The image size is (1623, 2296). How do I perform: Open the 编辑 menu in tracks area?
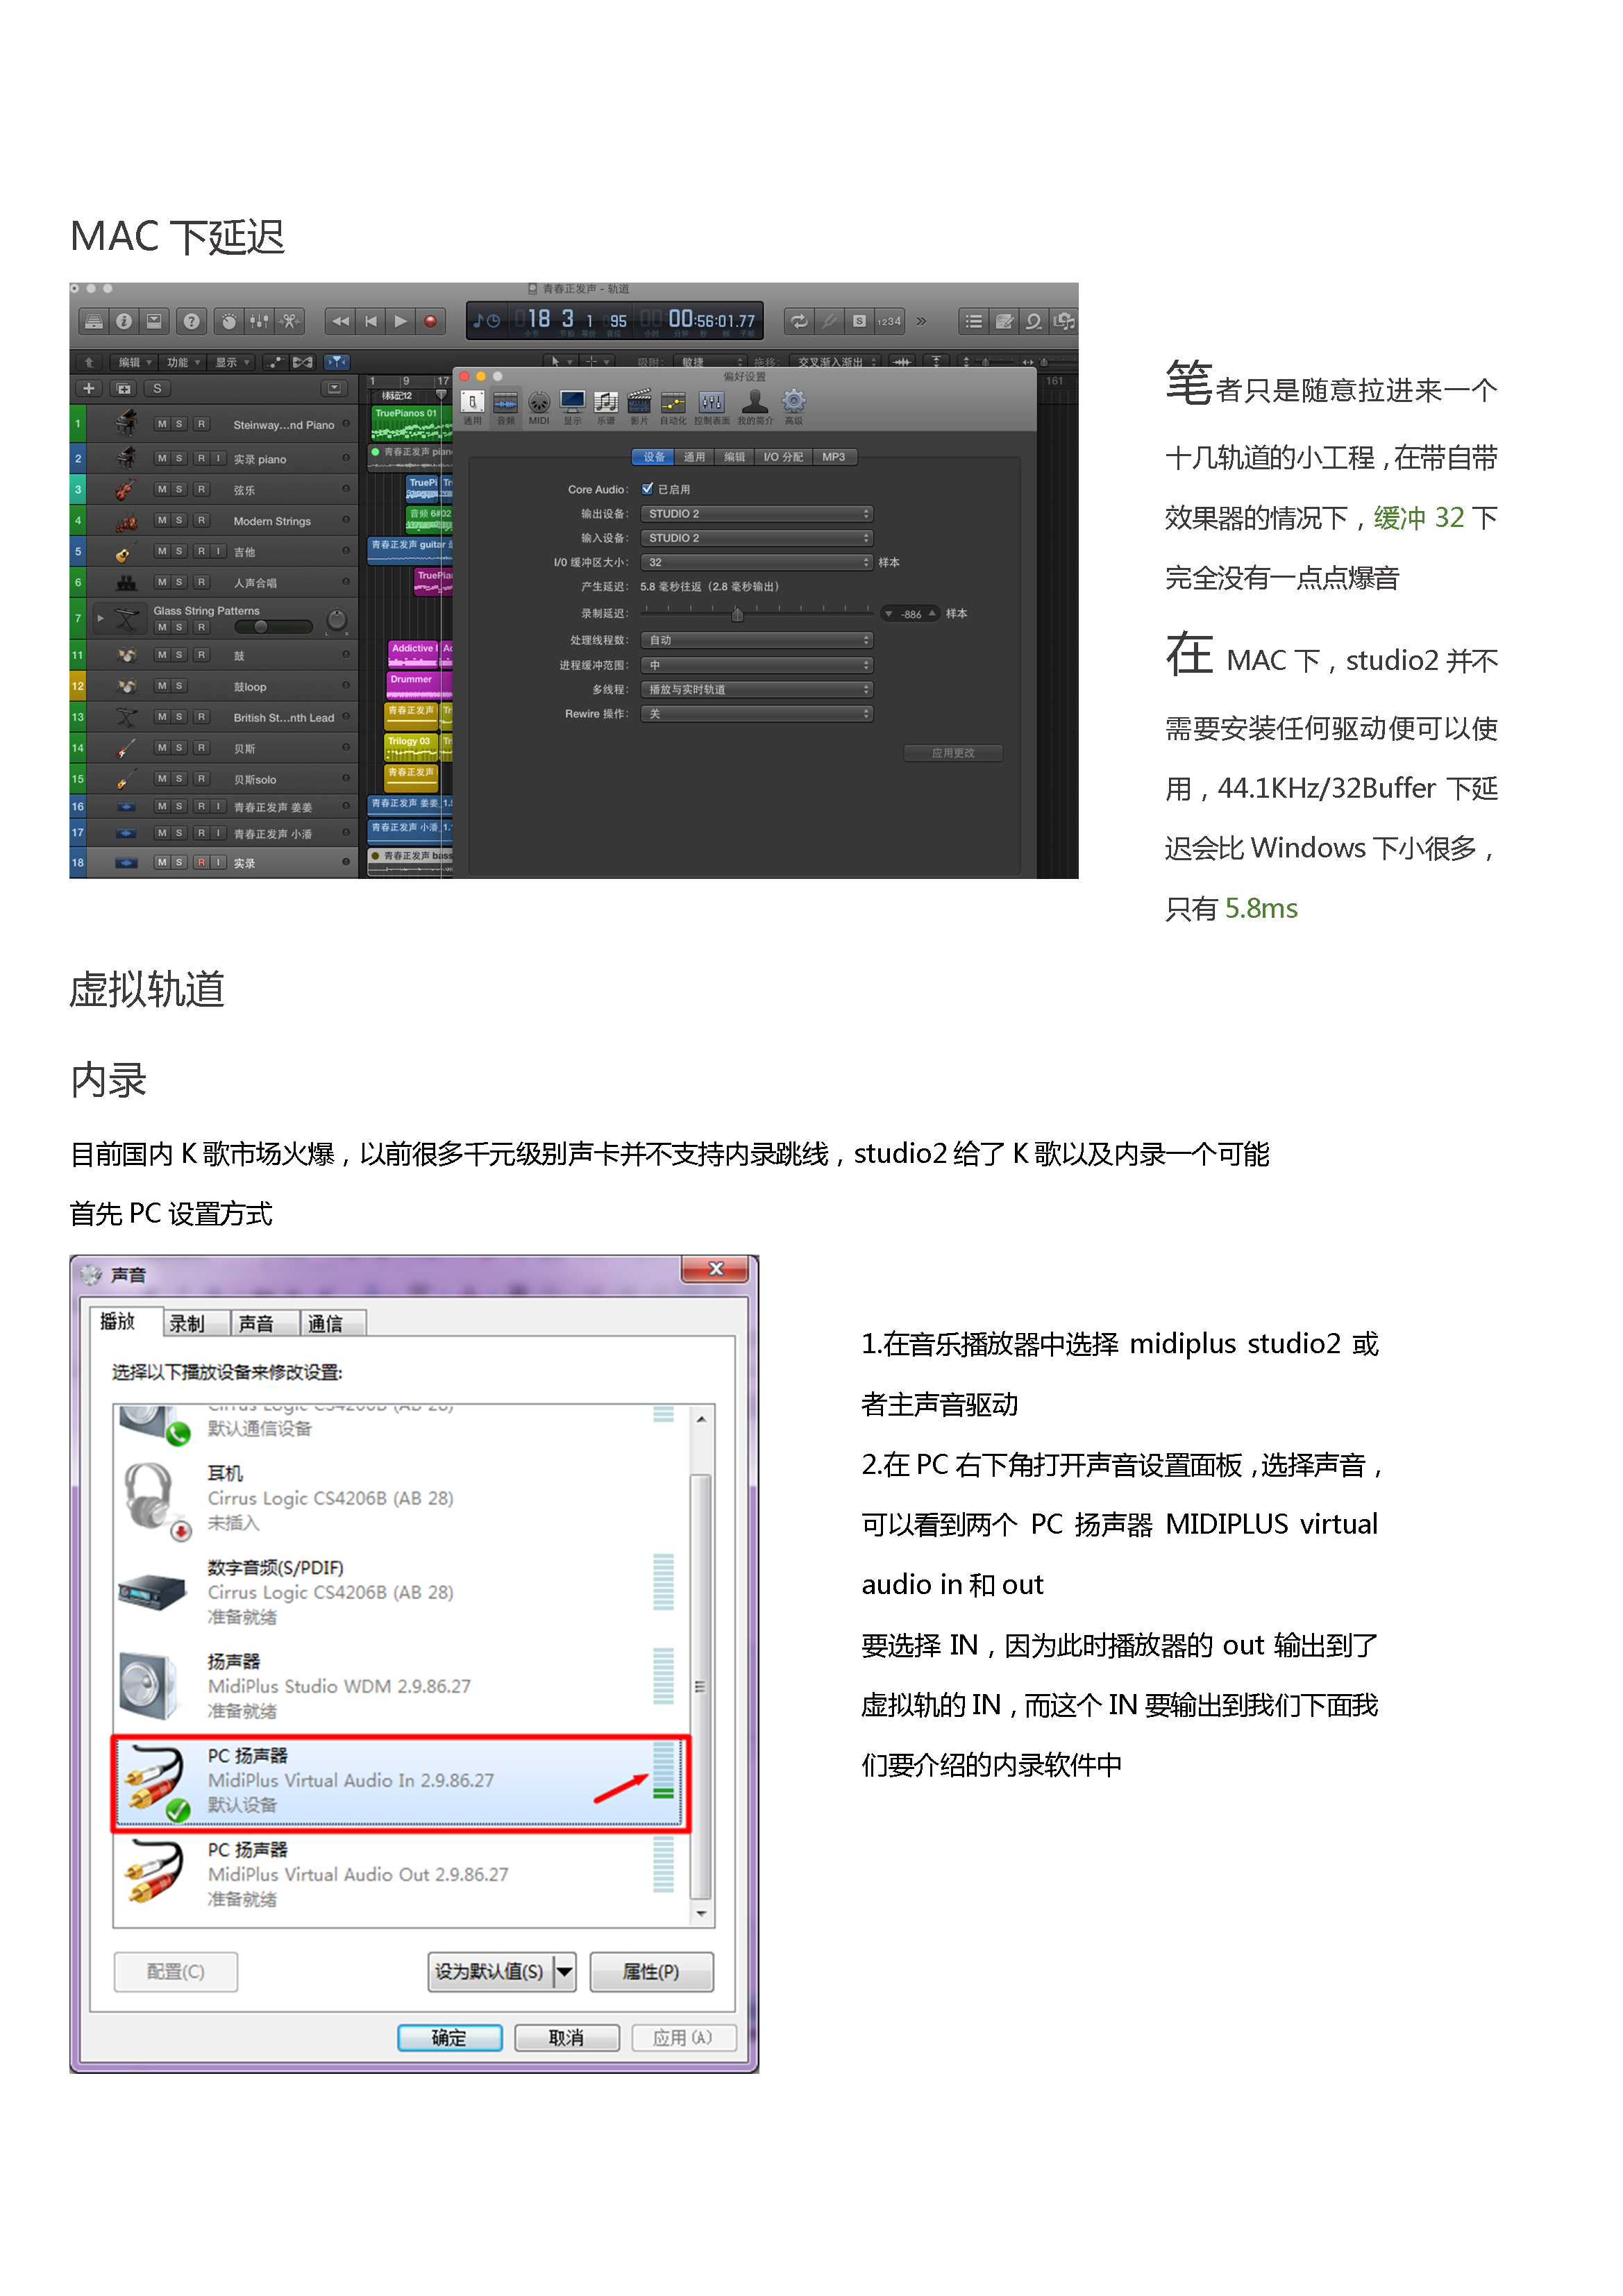click(133, 362)
